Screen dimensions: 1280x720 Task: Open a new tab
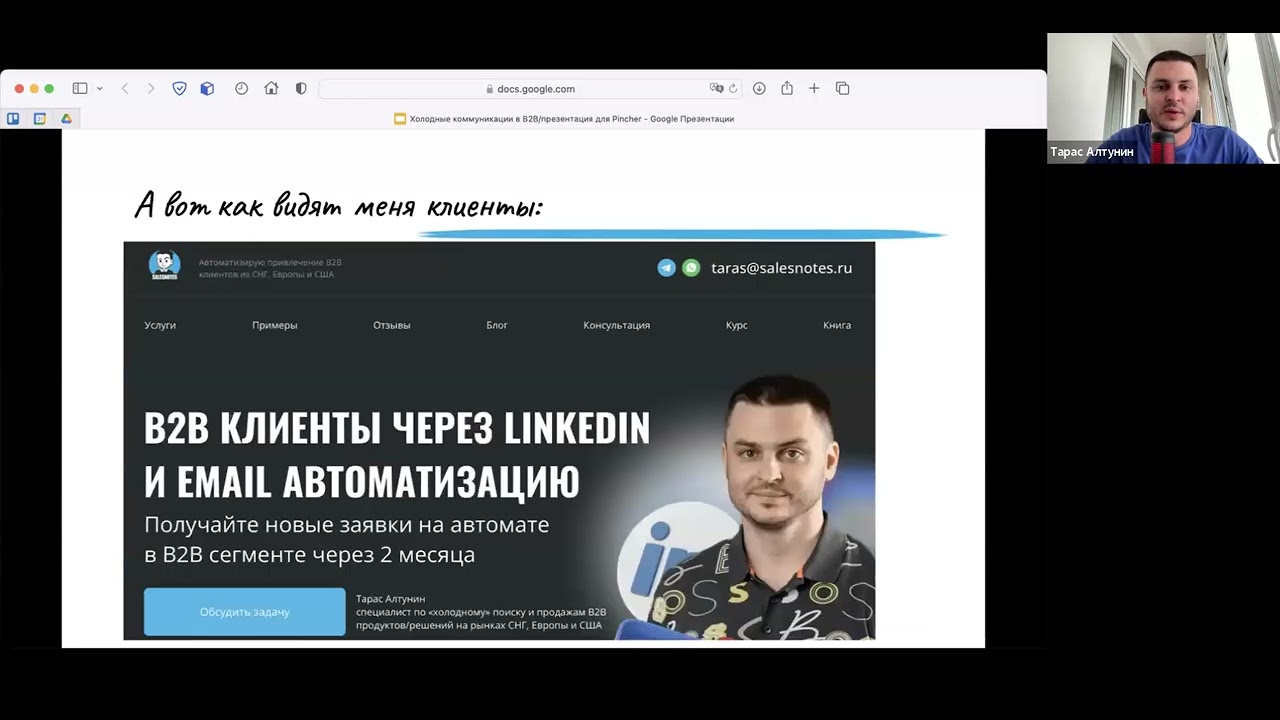tap(814, 89)
